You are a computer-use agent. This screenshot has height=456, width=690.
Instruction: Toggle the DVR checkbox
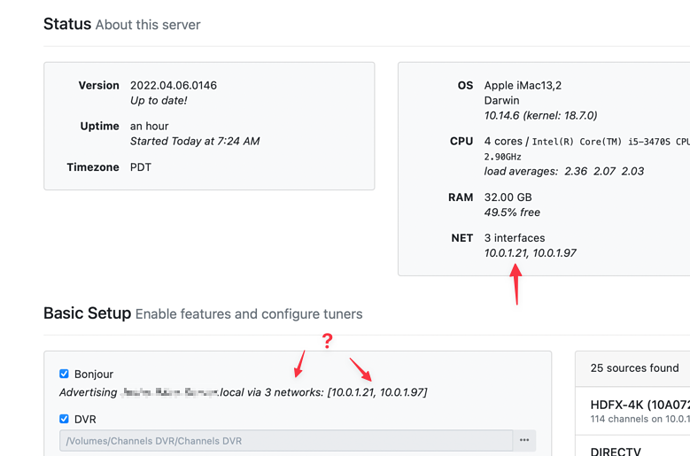(x=64, y=419)
